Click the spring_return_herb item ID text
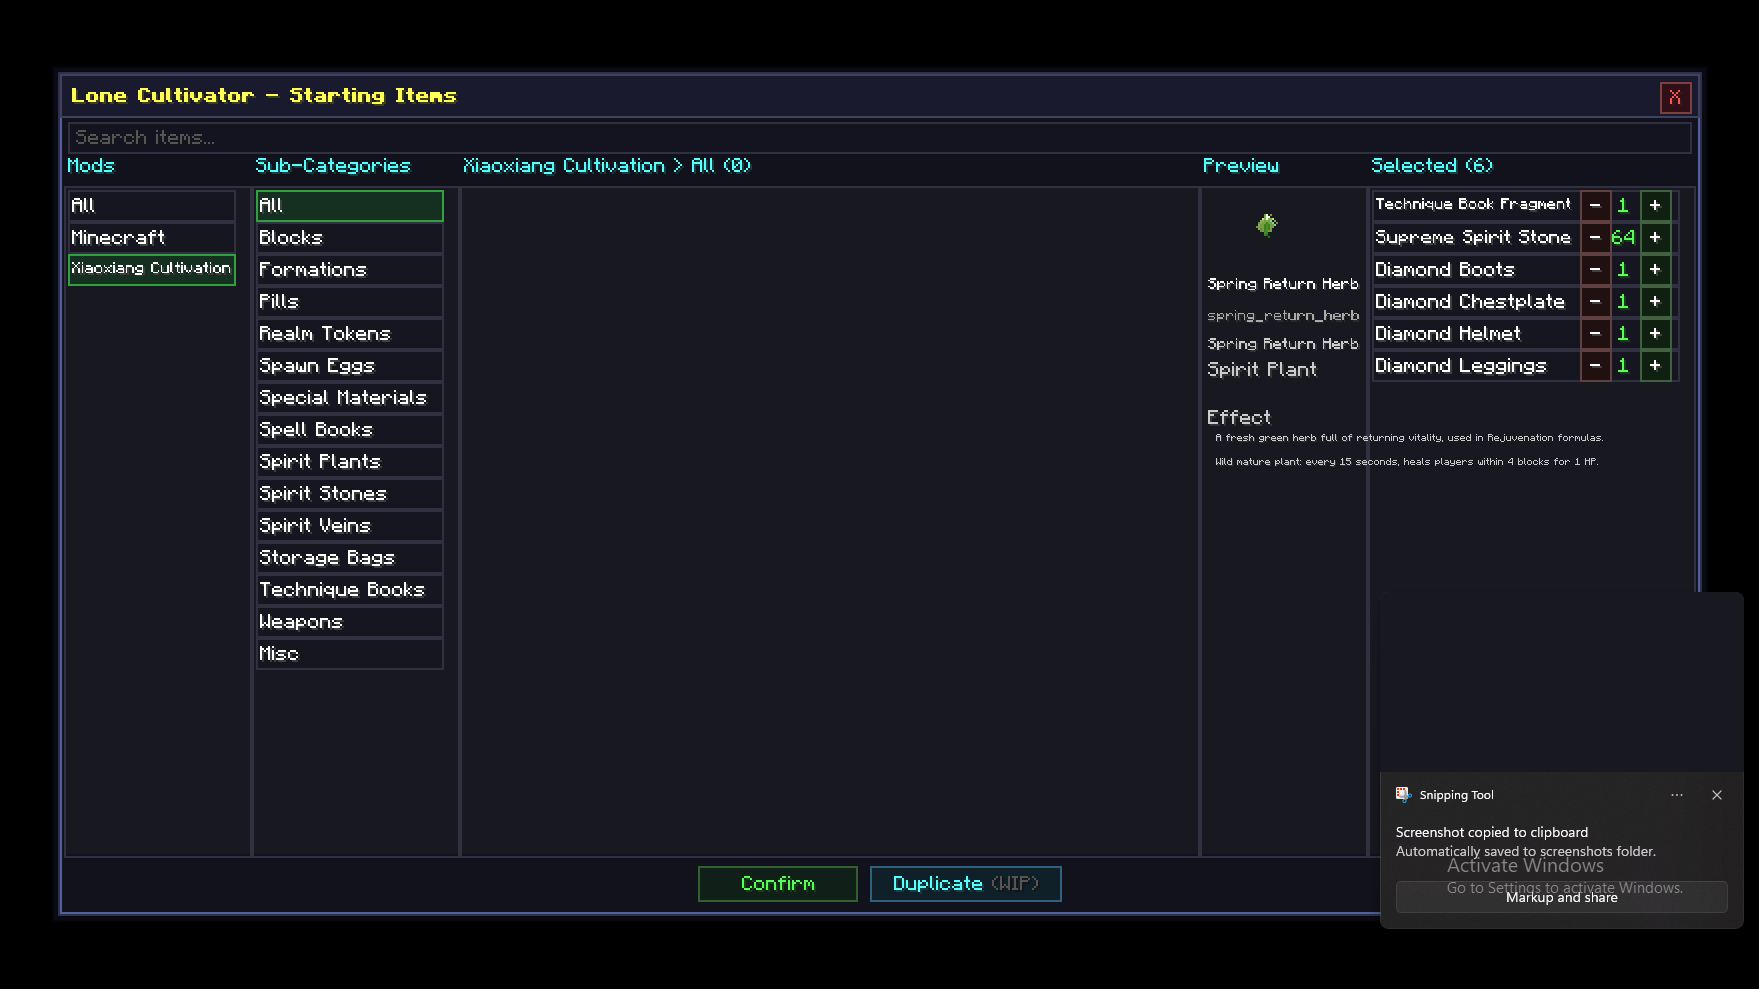1759x989 pixels. point(1283,316)
